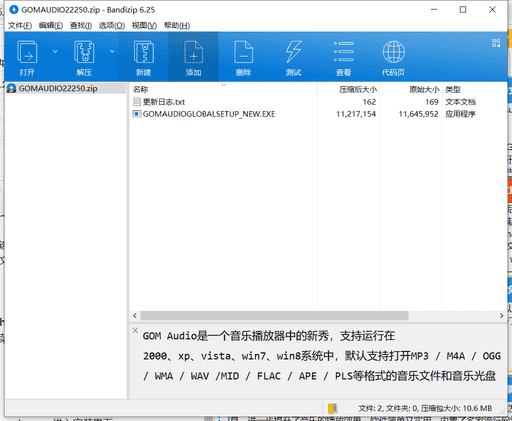
Task: Select the 更新日志.txt file row
Action: tap(318, 102)
